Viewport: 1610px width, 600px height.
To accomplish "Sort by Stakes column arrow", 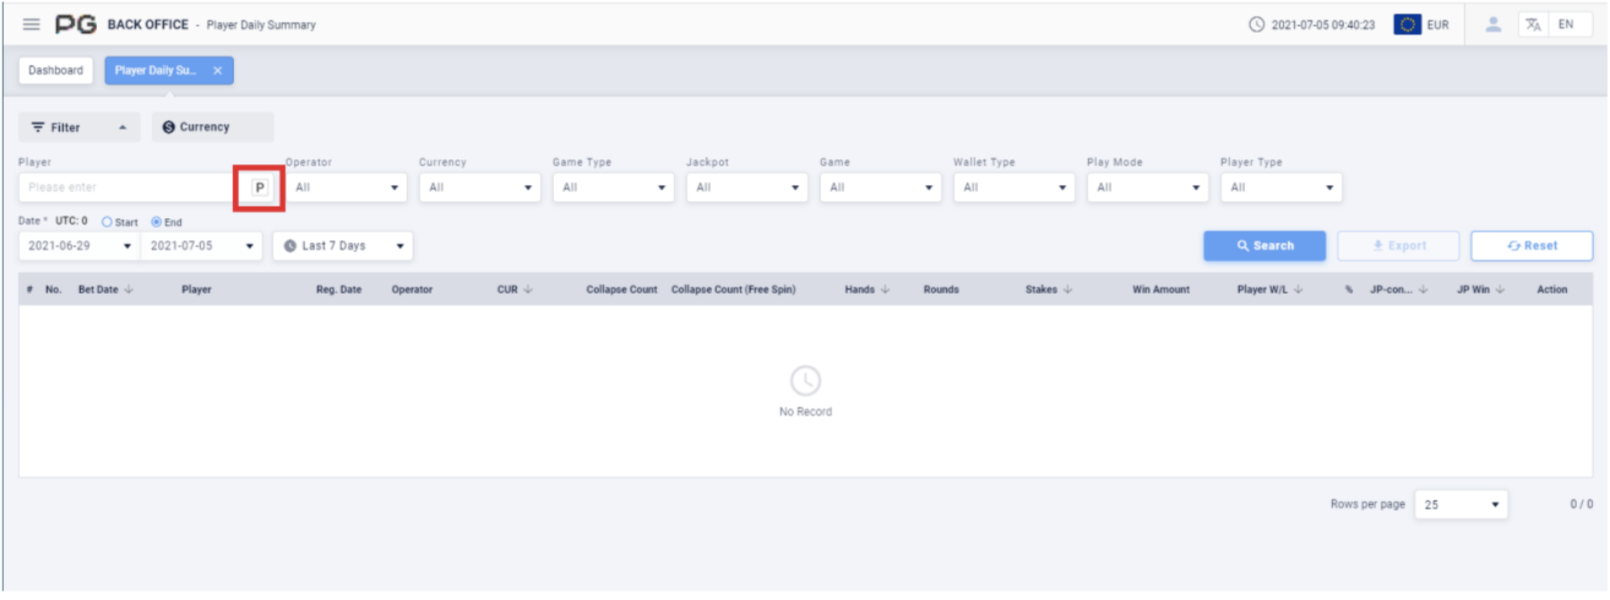I will 1068,290.
